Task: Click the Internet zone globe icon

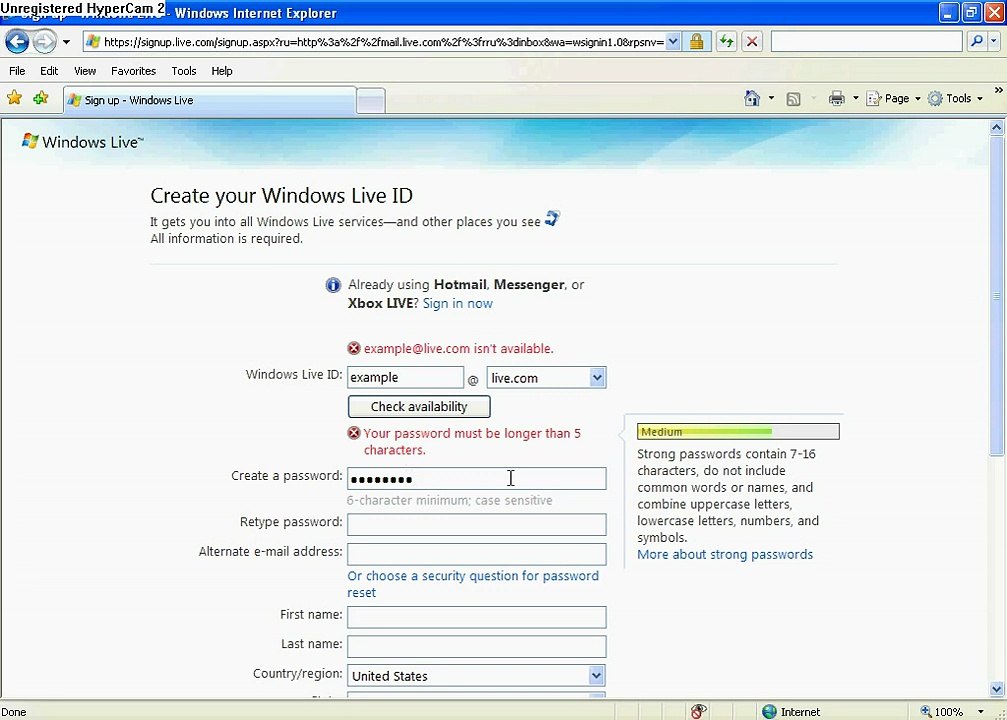Action: pyautogui.click(x=769, y=712)
